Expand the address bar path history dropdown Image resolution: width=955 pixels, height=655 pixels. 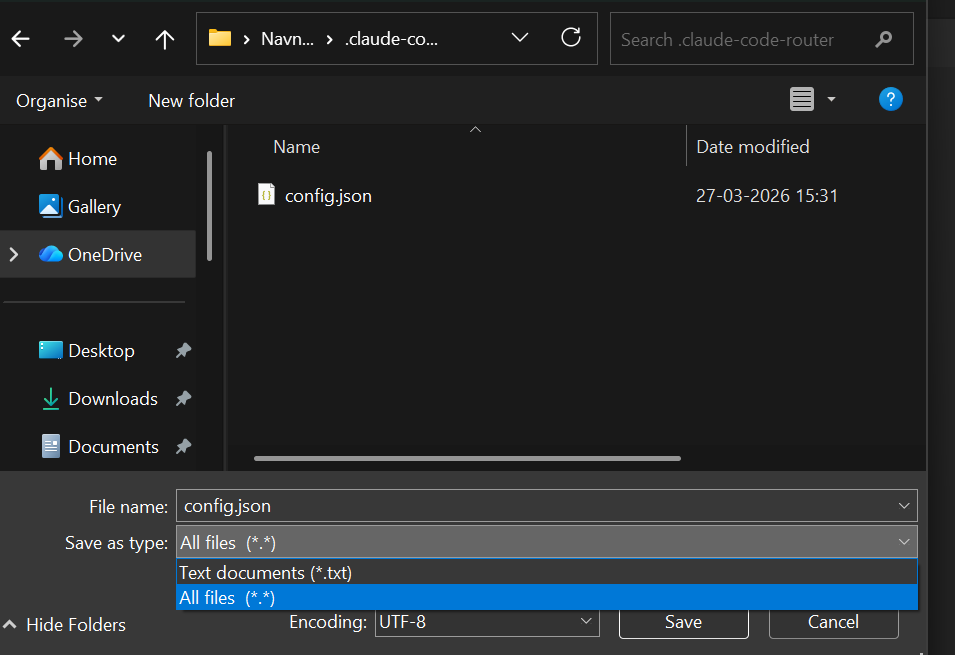(x=520, y=38)
